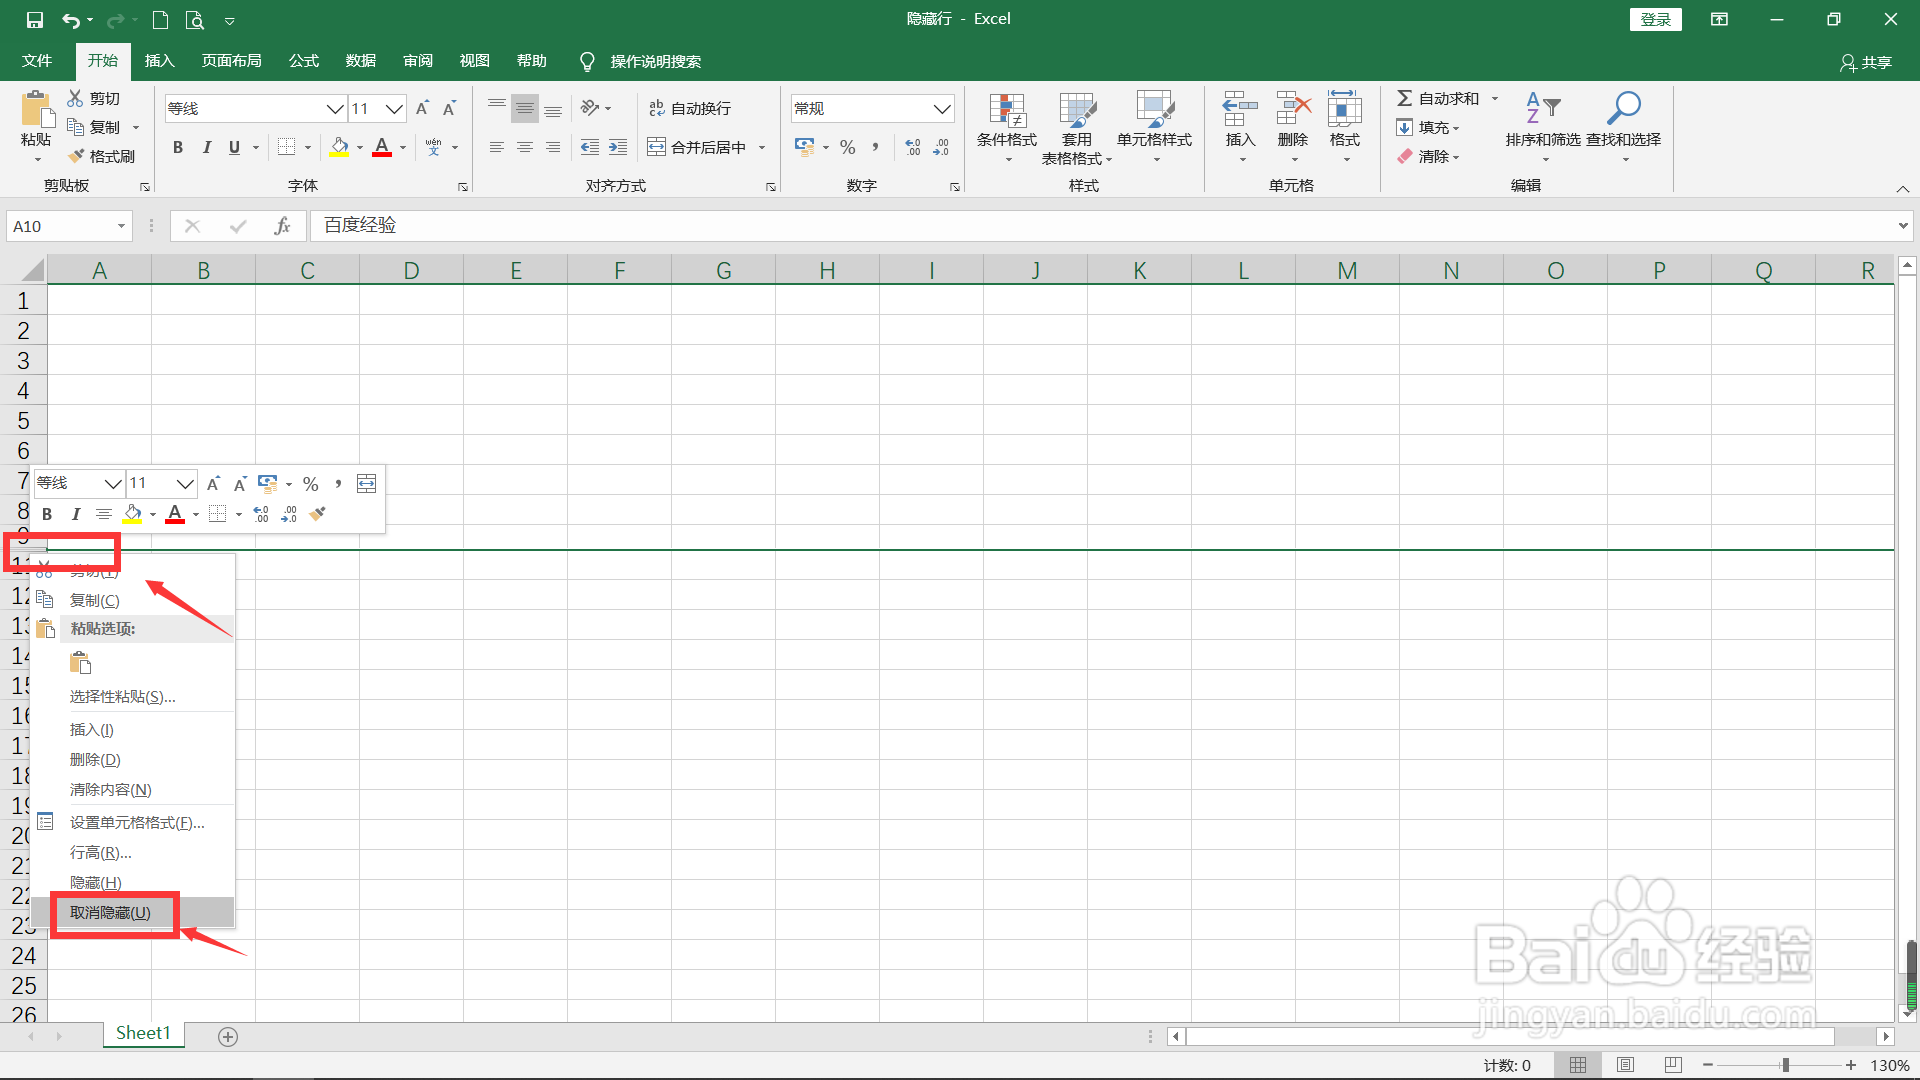The height and width of the screenshot is (1080, 1920).
Task: Open the 文件 File tab
Action: [37, 61]
